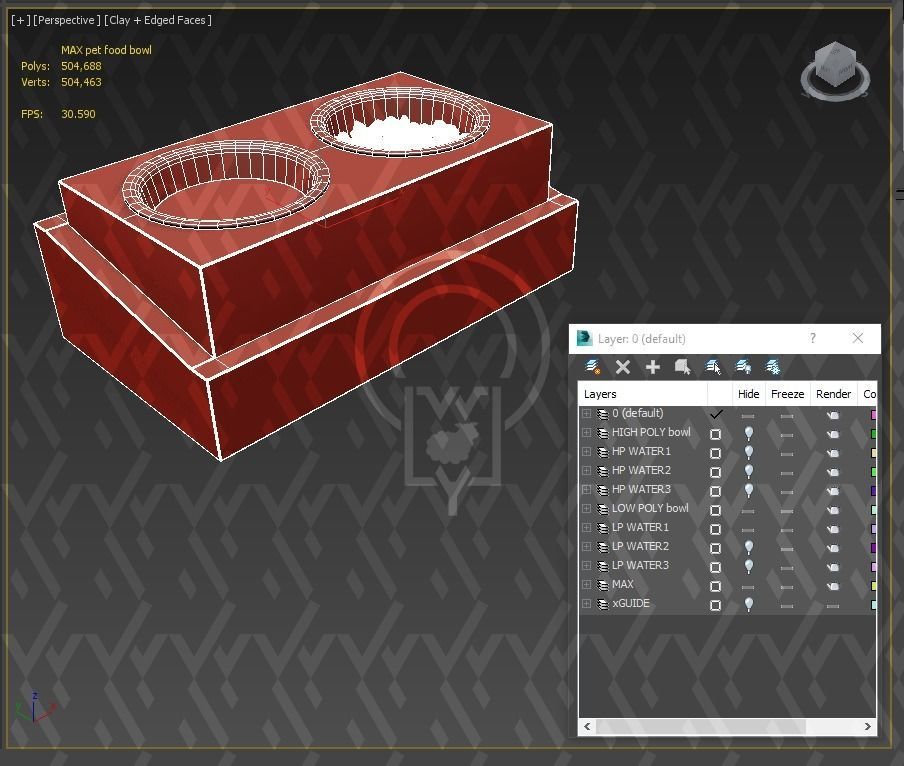Image resolution: width=904 pixels, height=766 pixels.
Task: Unhide LP WATER2 layer via lightbulb
Action: coord(748,547)
